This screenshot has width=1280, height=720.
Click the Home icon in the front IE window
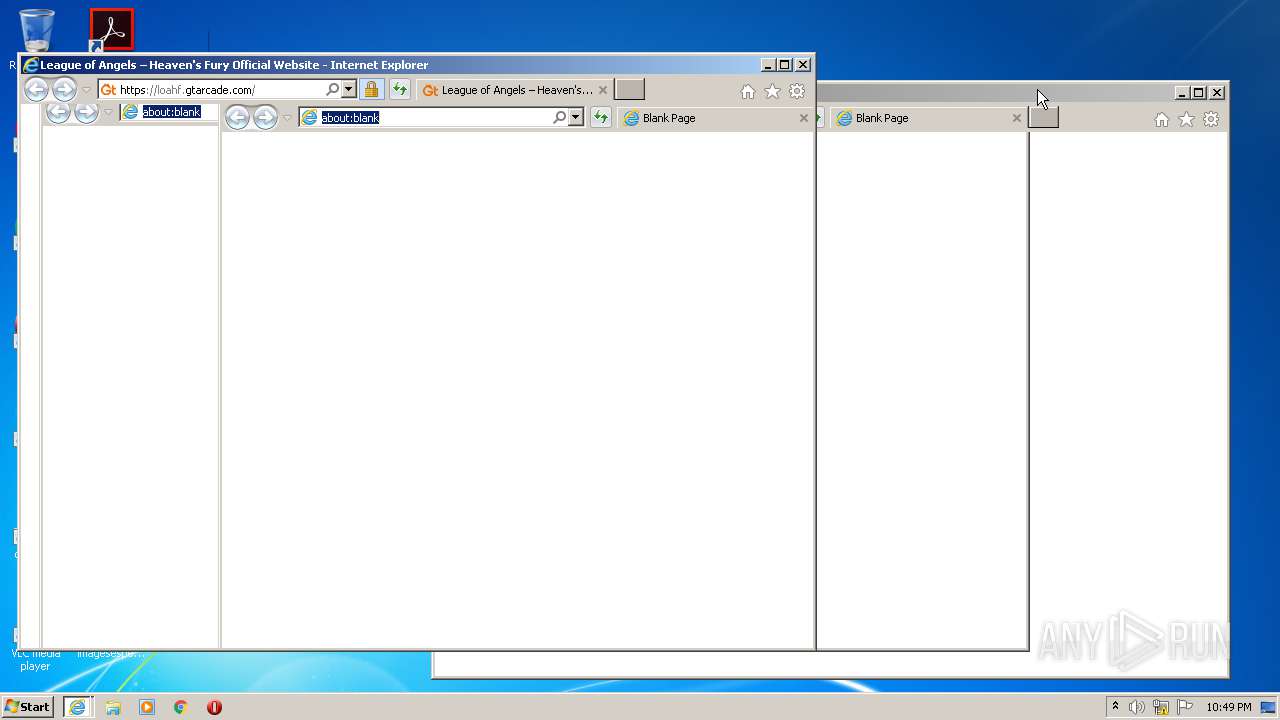(x=748, y=91)
